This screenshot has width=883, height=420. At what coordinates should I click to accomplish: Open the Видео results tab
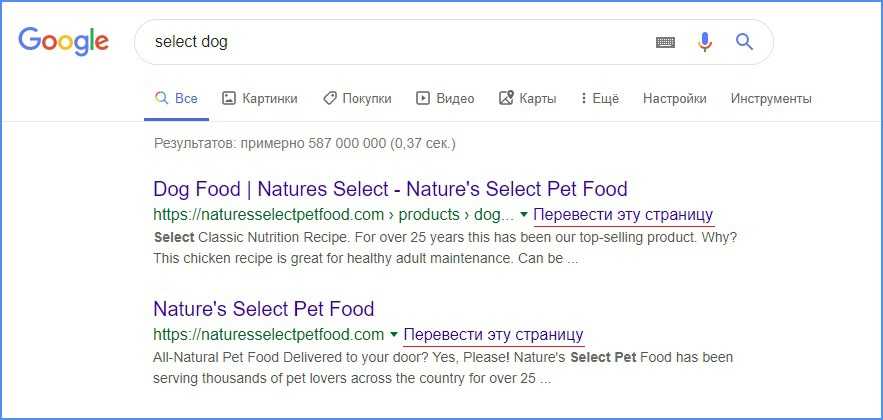coord(445,98)
